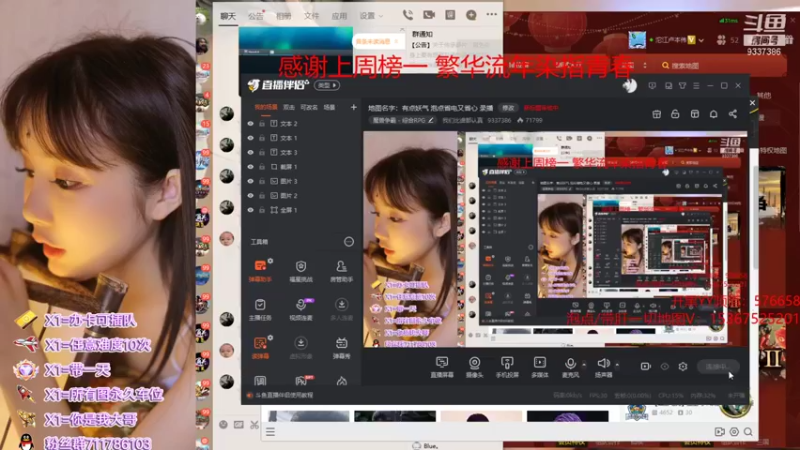The image size is (800, 450).
Task: Open the 斗鱼直播伴侣使用教程 link
Action: pyautogui.click(x=284, y=395)
